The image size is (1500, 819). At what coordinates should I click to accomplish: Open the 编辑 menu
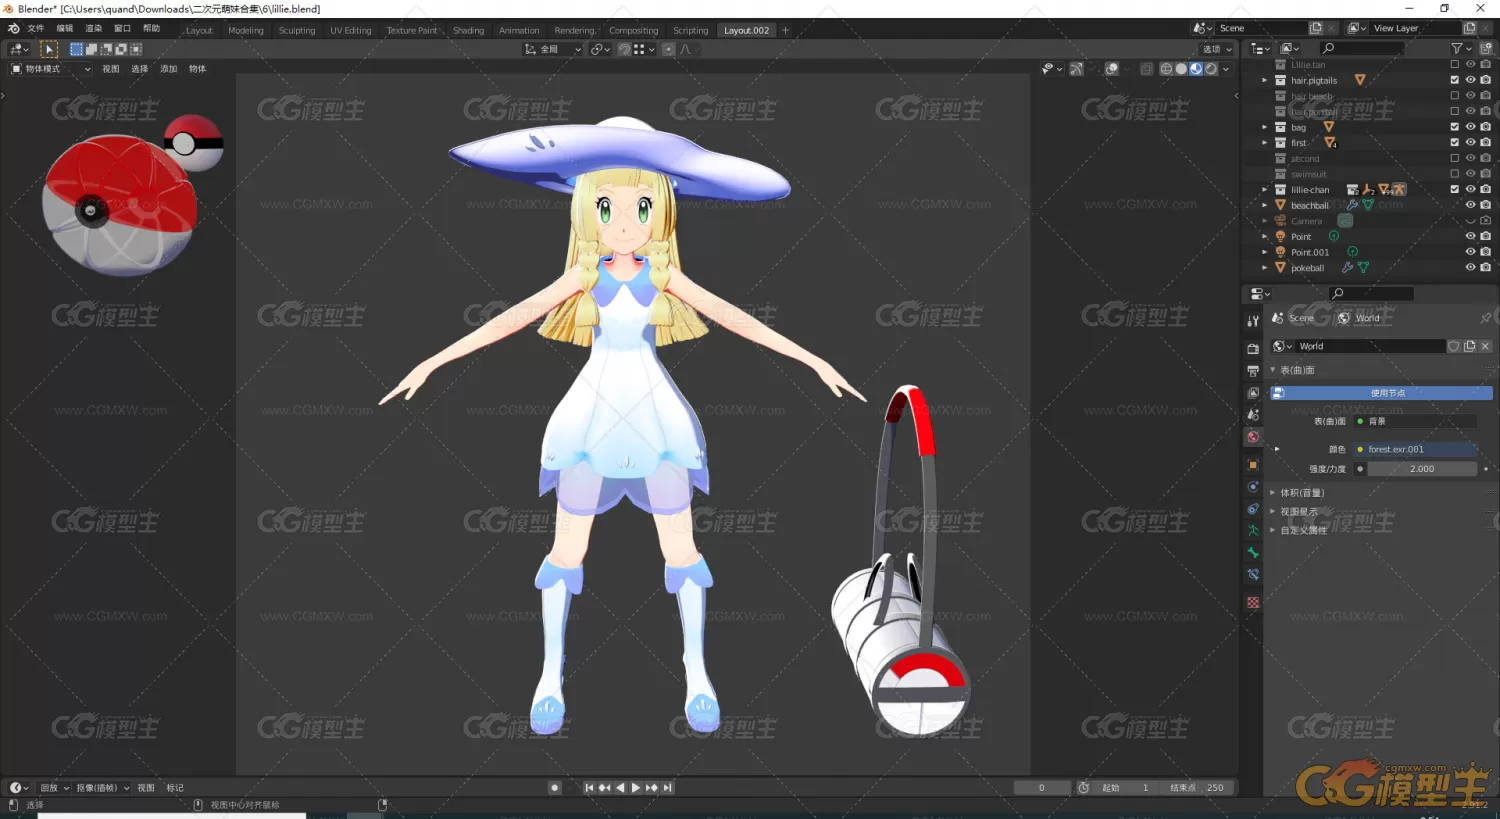click(65, 29)
